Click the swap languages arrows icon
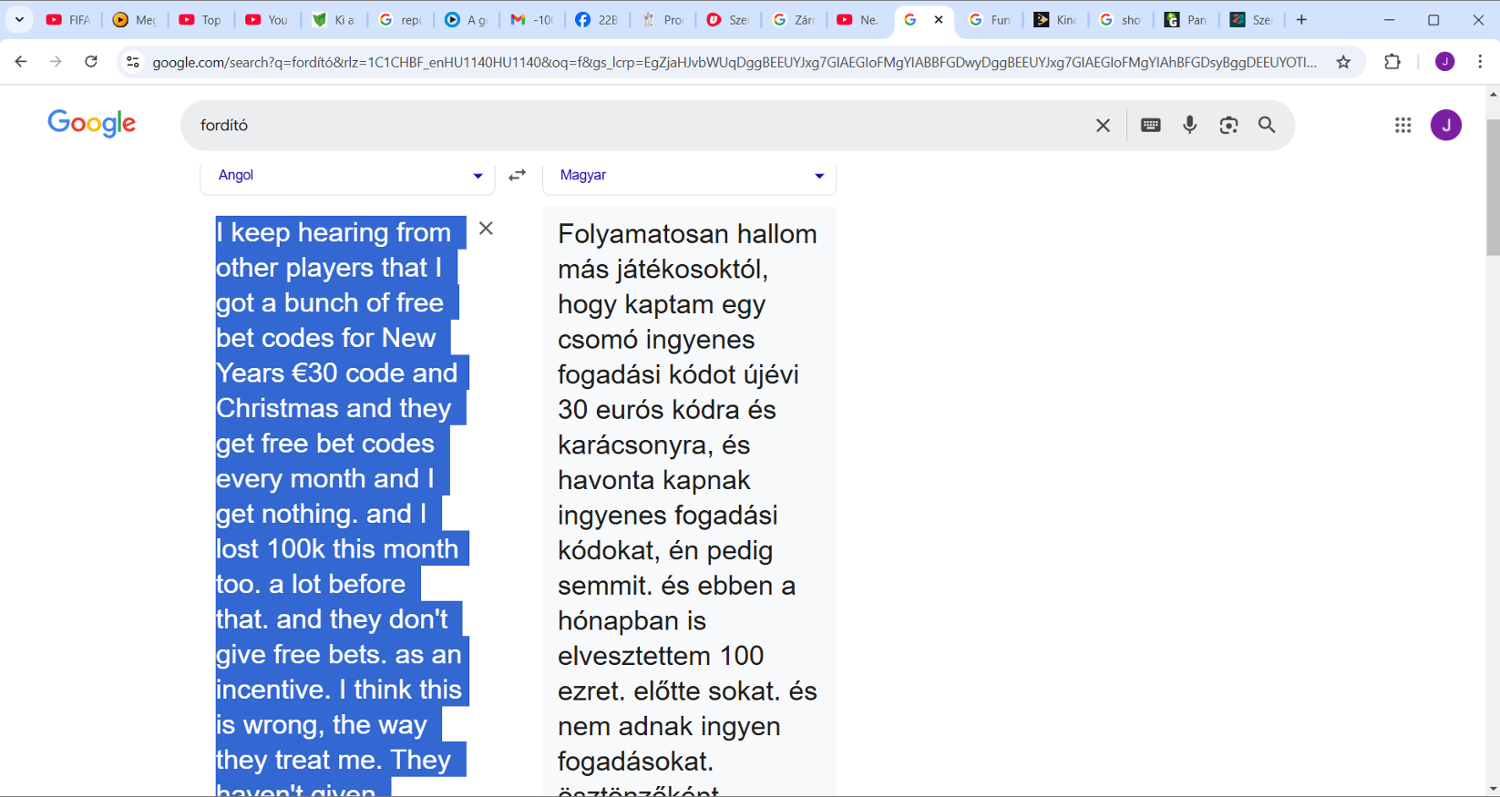1500x797 pixels. [x=517, y=176]
